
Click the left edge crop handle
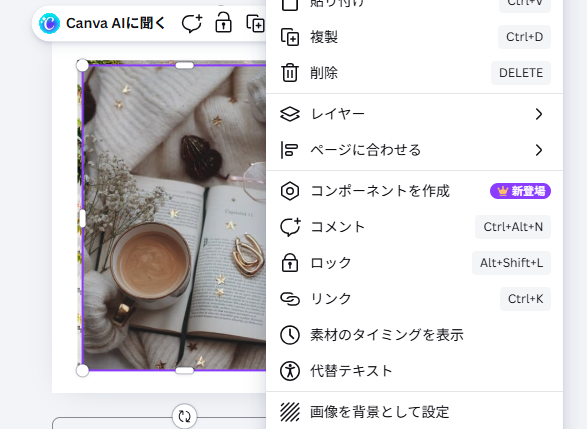(82, 218)
